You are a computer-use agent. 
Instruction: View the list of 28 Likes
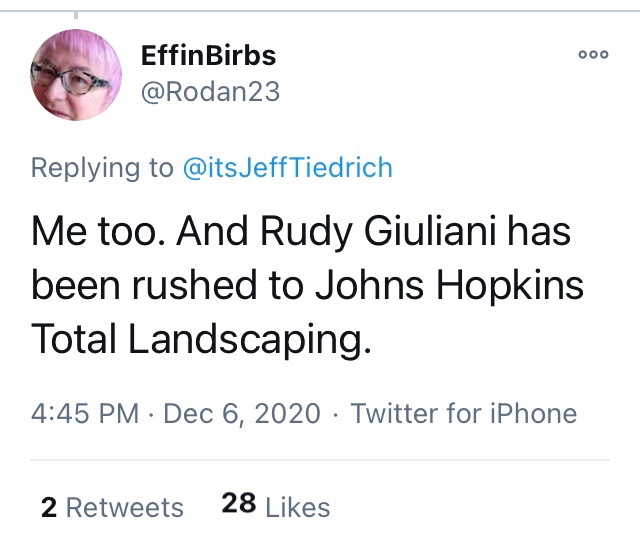(x=276, y=507)
